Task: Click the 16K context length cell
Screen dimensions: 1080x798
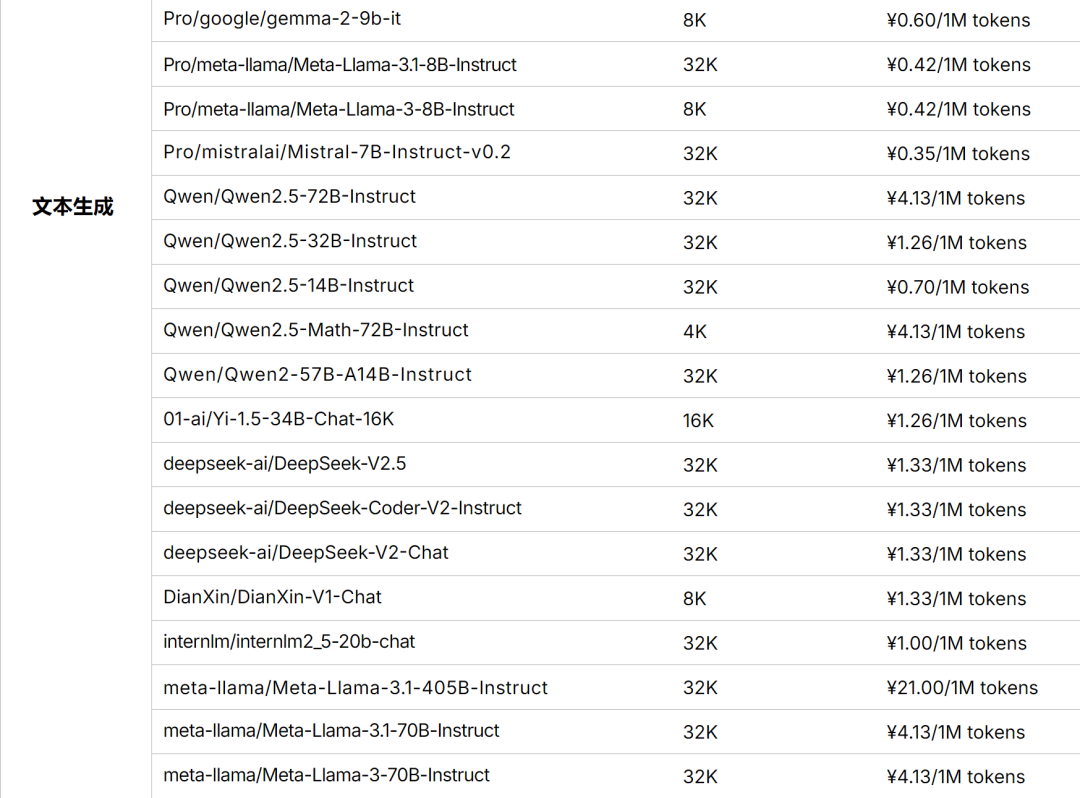Action: (x=698, y=421)
